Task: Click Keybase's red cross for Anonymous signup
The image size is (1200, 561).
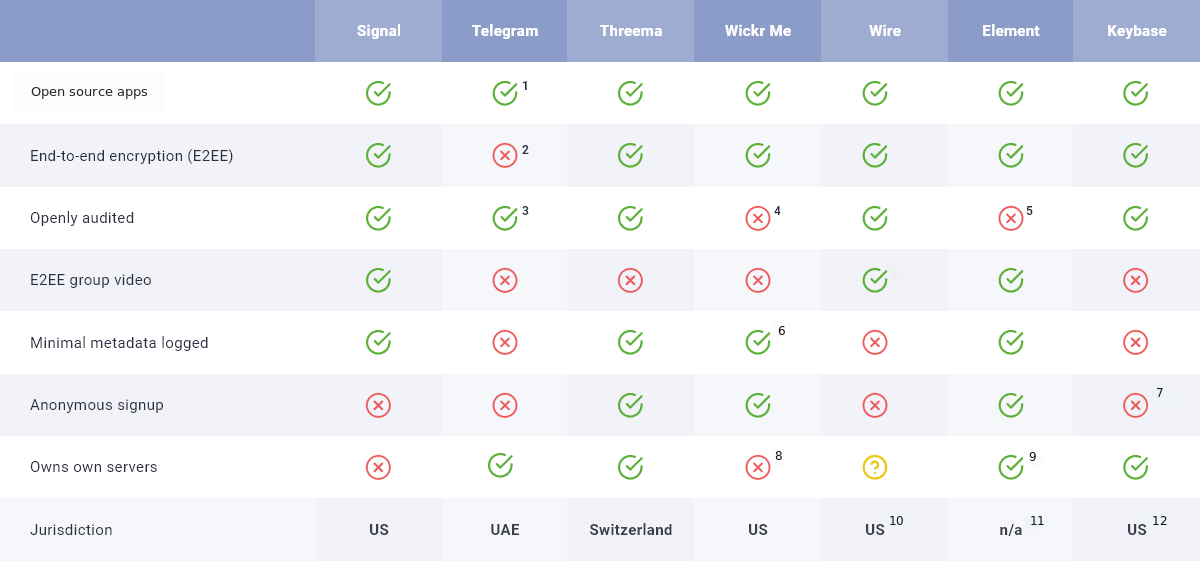Action: (1135, 405)
